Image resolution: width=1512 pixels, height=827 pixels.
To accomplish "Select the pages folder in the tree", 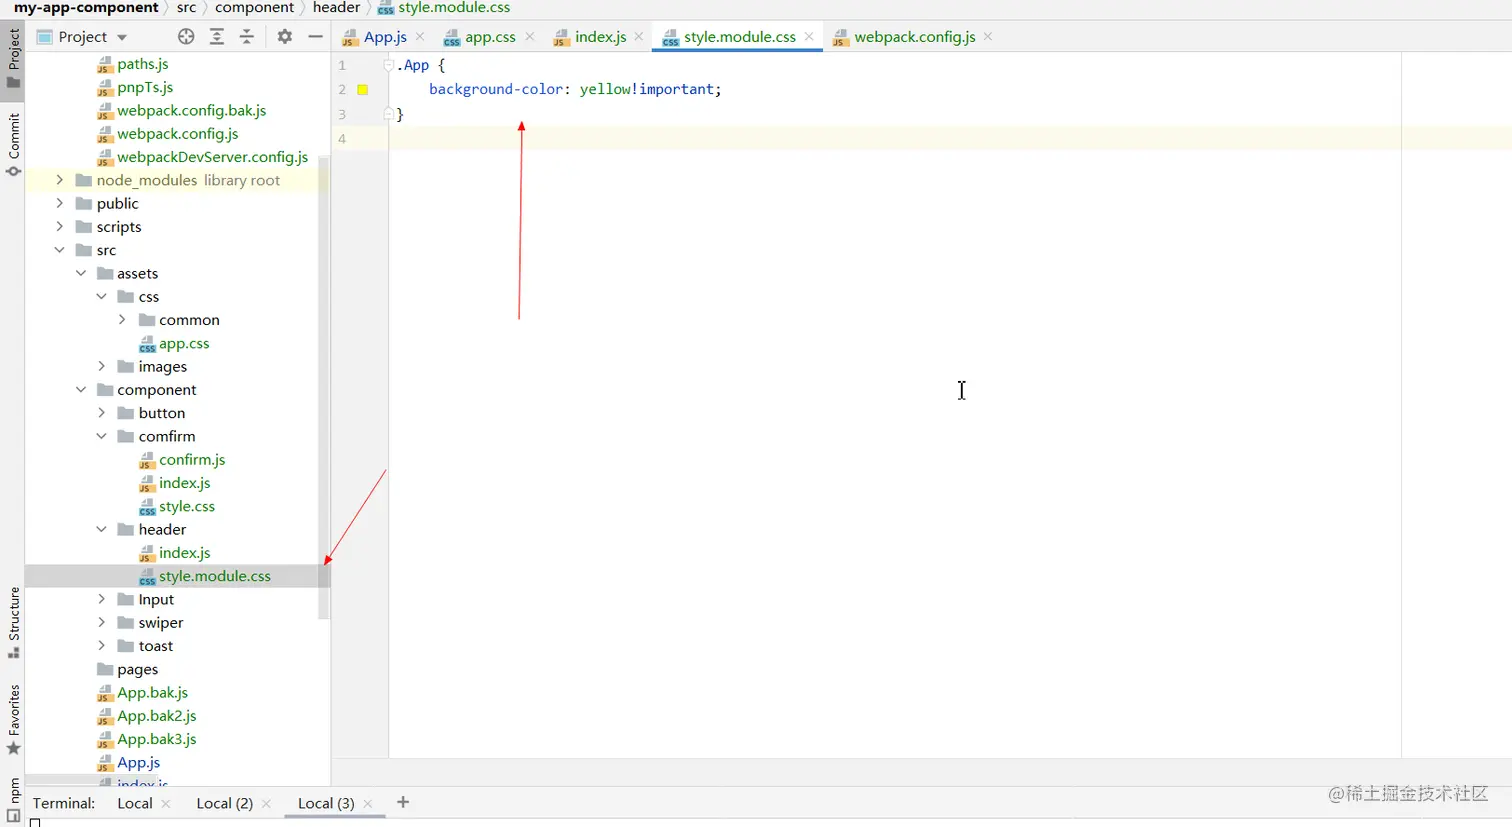I will point(137,669).
